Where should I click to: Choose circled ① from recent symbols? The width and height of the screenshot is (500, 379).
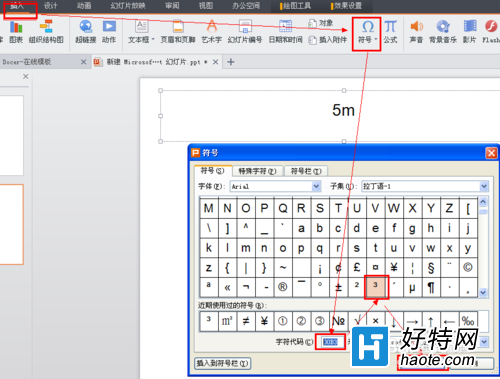[283, 321]
